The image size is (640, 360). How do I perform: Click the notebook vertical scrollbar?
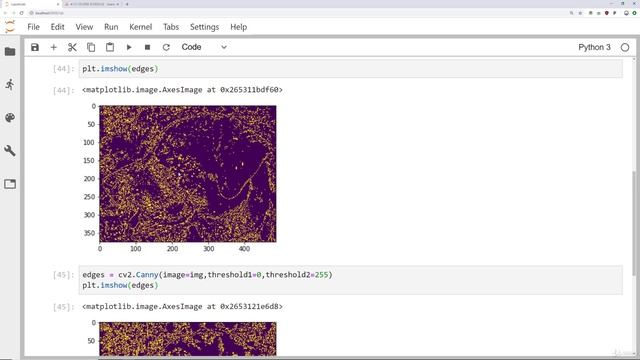(634, 222)
